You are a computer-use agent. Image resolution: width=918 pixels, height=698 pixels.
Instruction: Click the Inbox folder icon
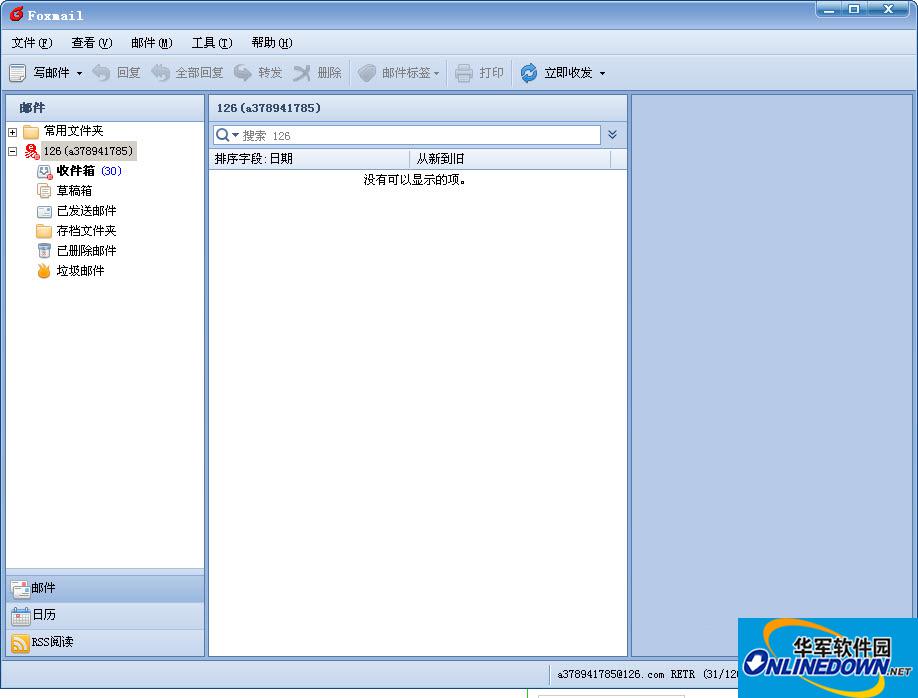pyautogui.click(x=44, y=172)
